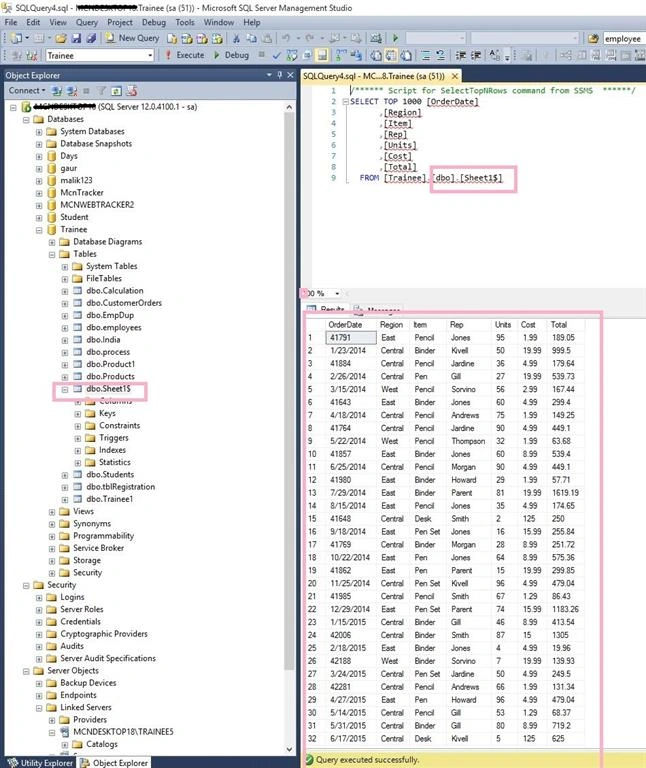Screen dimensions: 646x768
Task: Click the green Start play icon
Action: pos(396,38)
